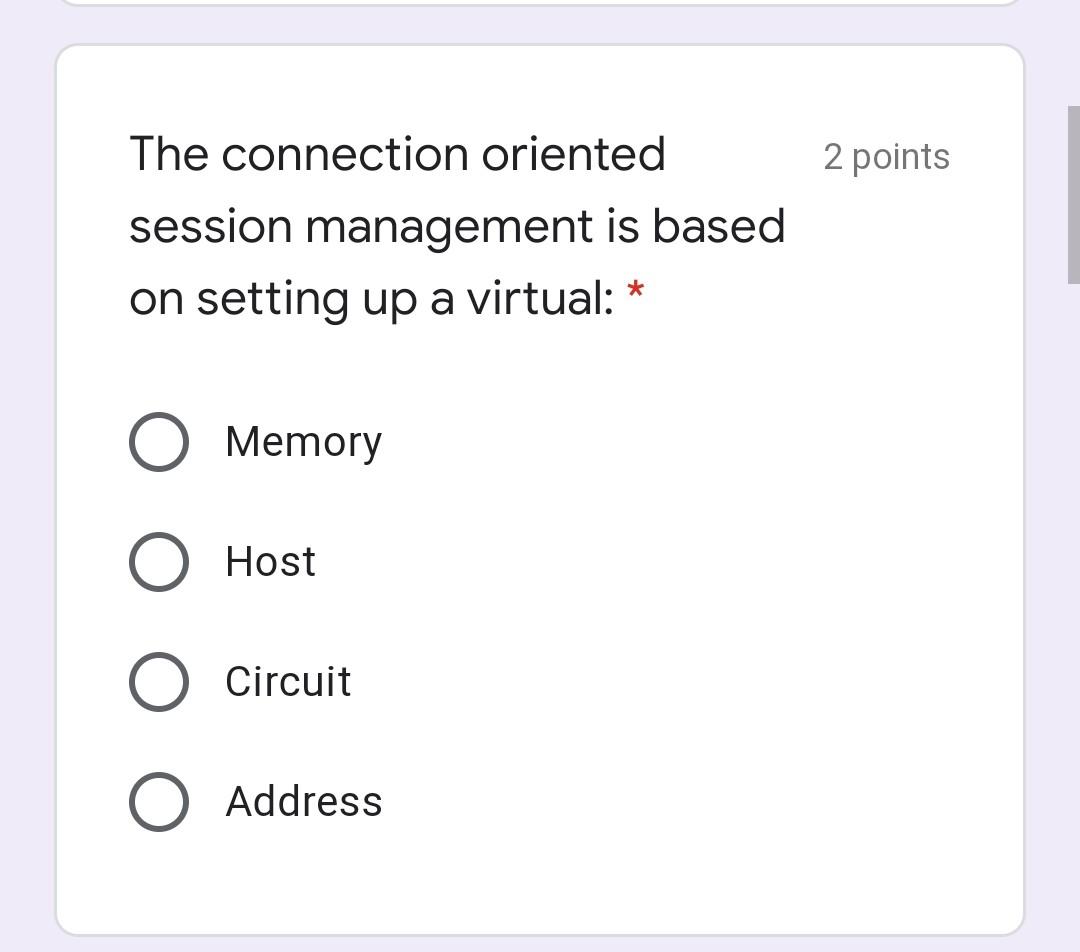Select the Host radio button

click(158, 561)
